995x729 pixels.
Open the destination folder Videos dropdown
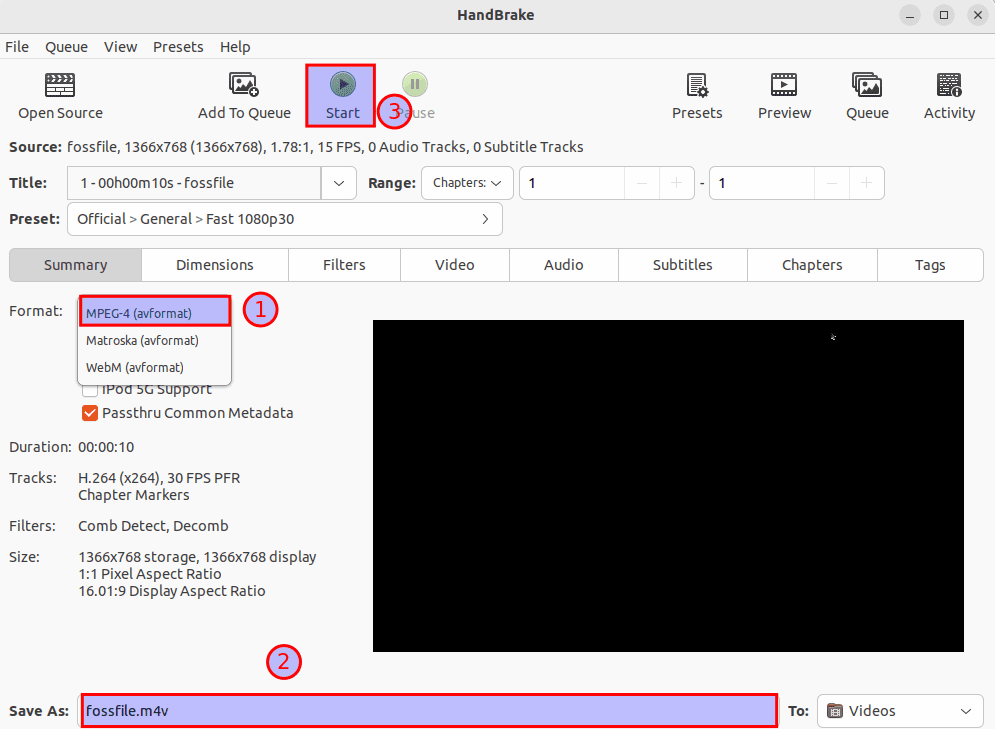[900, 711]
